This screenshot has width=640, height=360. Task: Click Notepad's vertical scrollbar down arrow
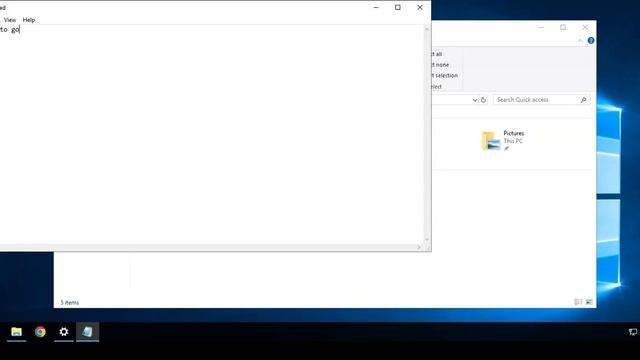[x=427, y=240]
